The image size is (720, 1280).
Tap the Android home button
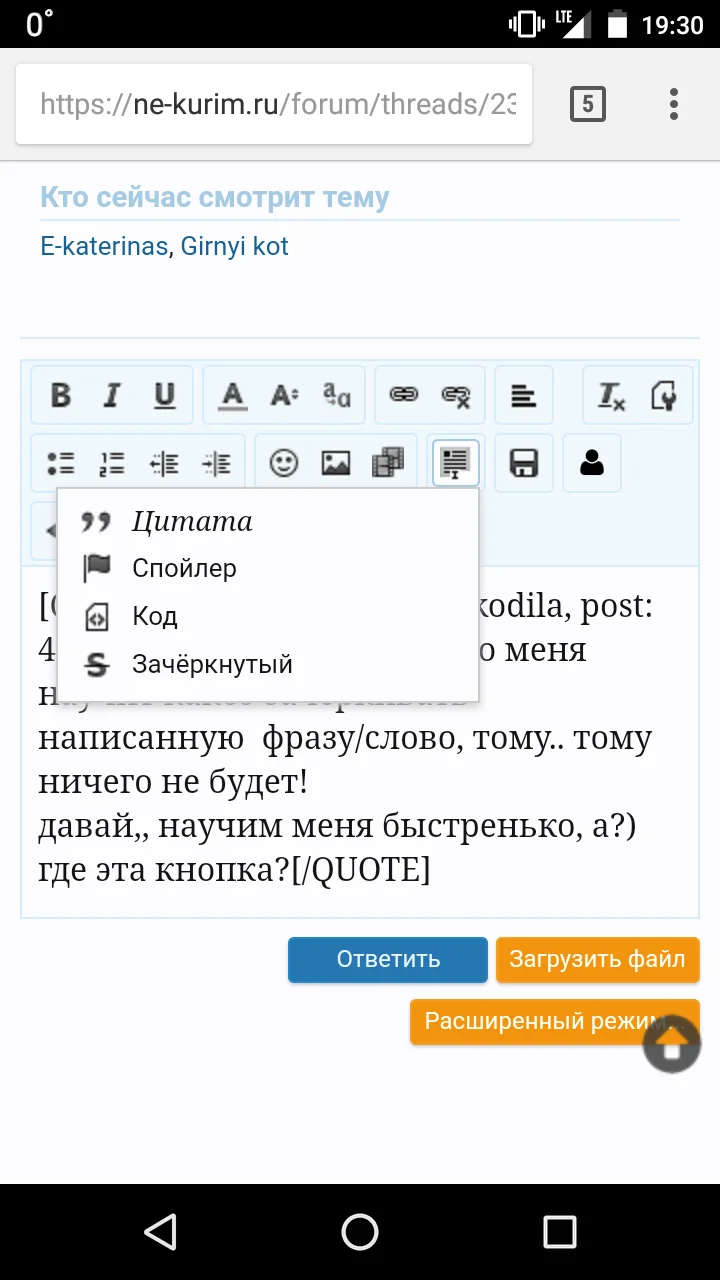point(360,1232)
